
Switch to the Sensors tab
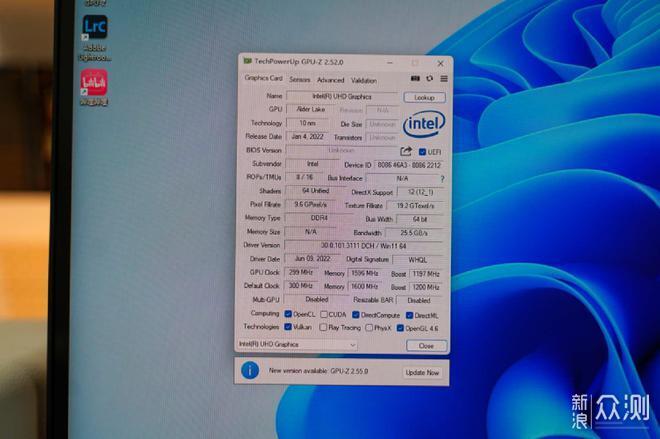pyautogui.click(x=300, y=80)
